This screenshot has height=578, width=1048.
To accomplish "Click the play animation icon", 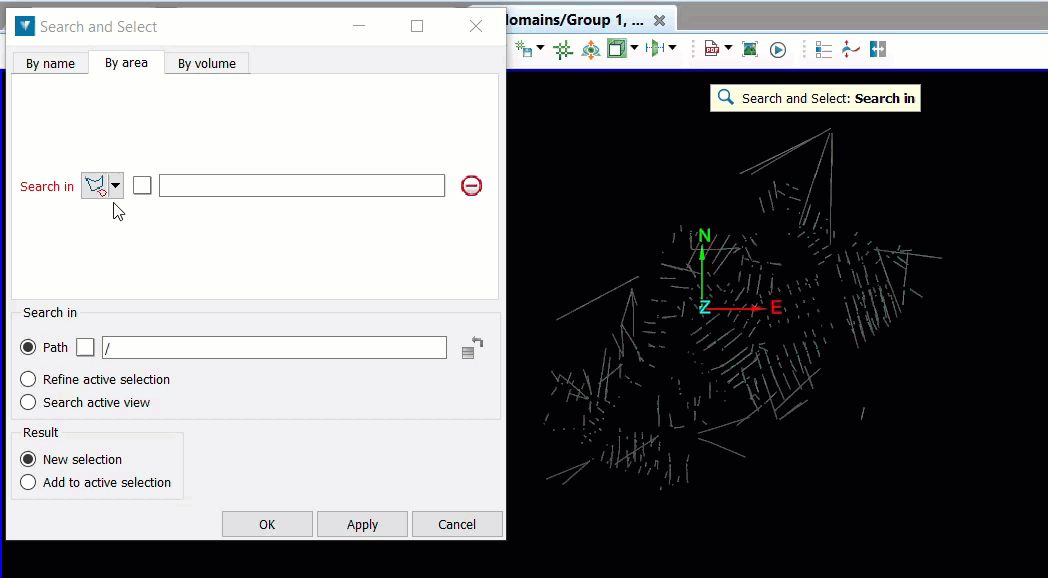I will (x=778, y=50).
